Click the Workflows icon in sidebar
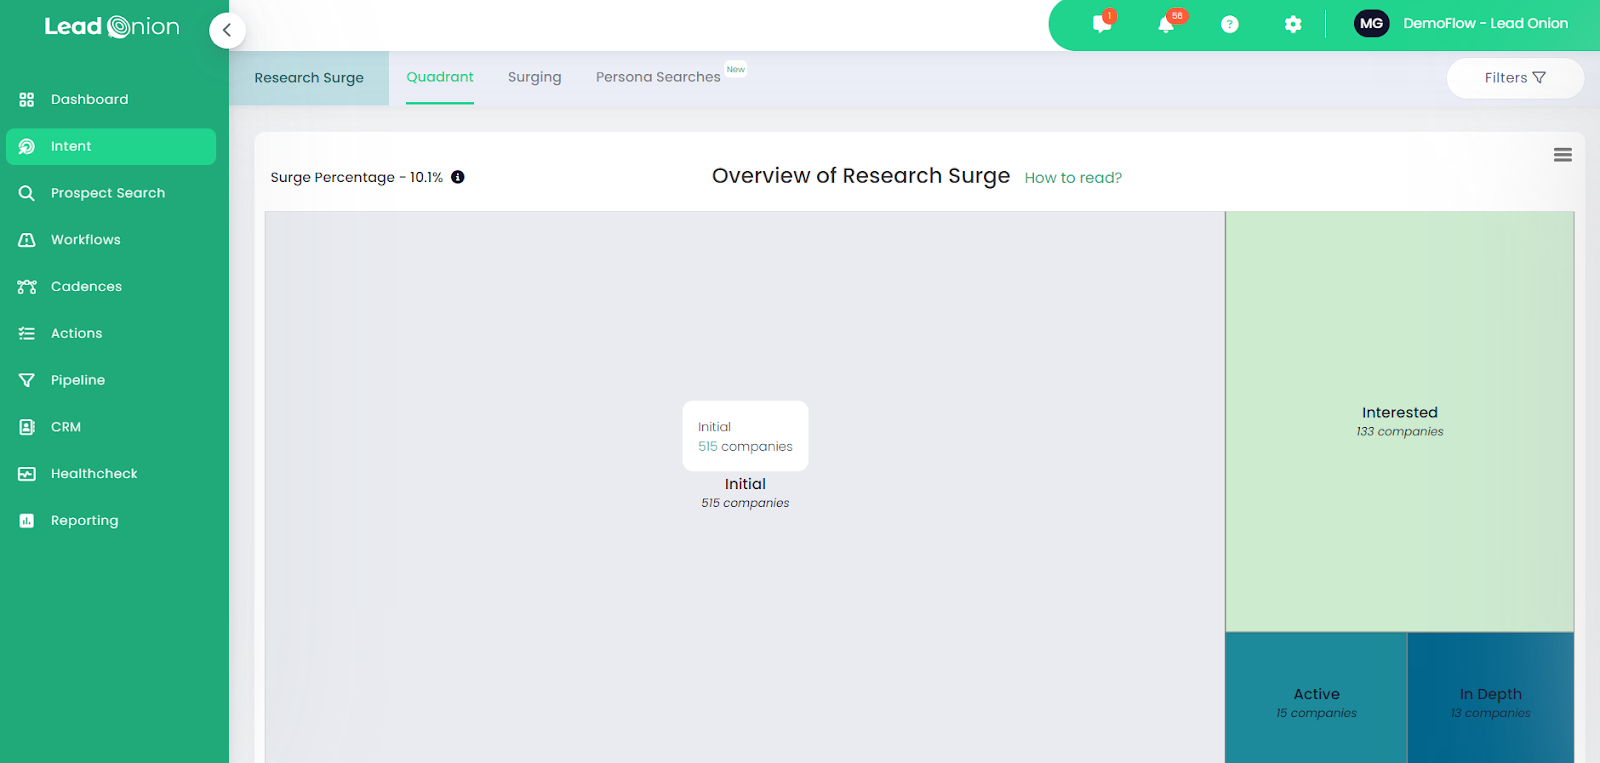This screenshot has height=763, width=1600. click(x=27, y=240)
